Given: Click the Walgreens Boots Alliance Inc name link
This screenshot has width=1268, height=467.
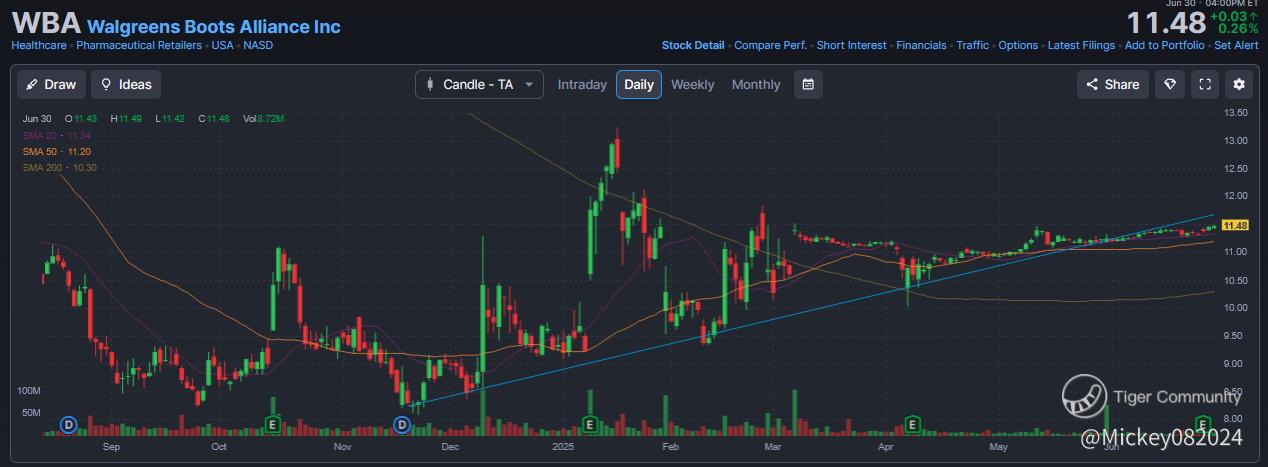Looking at the screenshot, I should (213, 27).
